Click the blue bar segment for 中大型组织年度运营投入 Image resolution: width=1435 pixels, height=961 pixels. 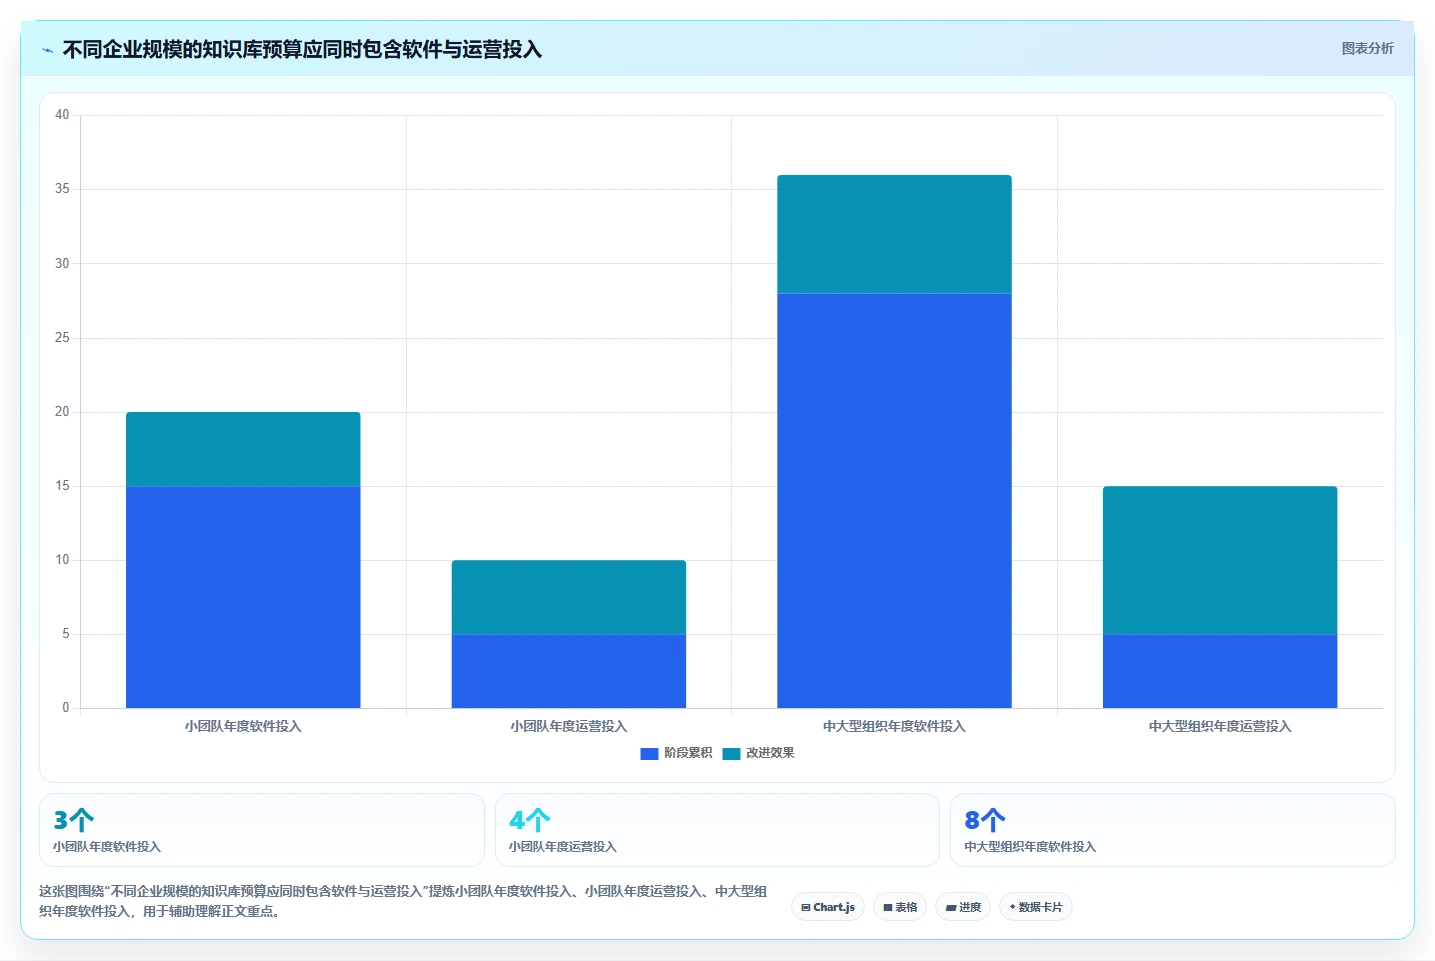coord(1220,671)
